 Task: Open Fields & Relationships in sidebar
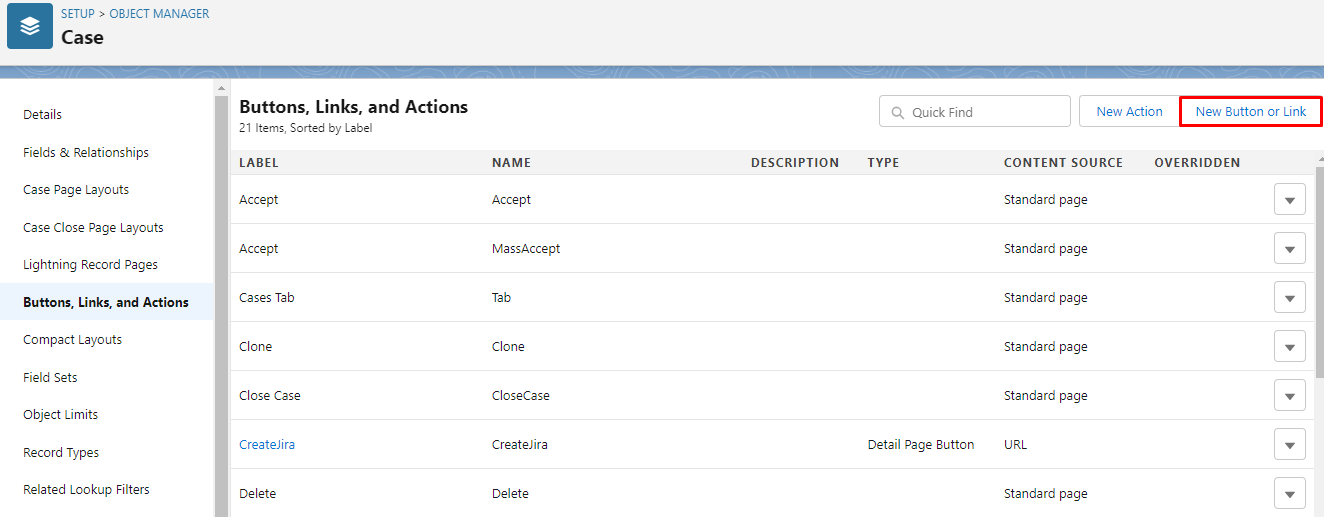point(86,153)
